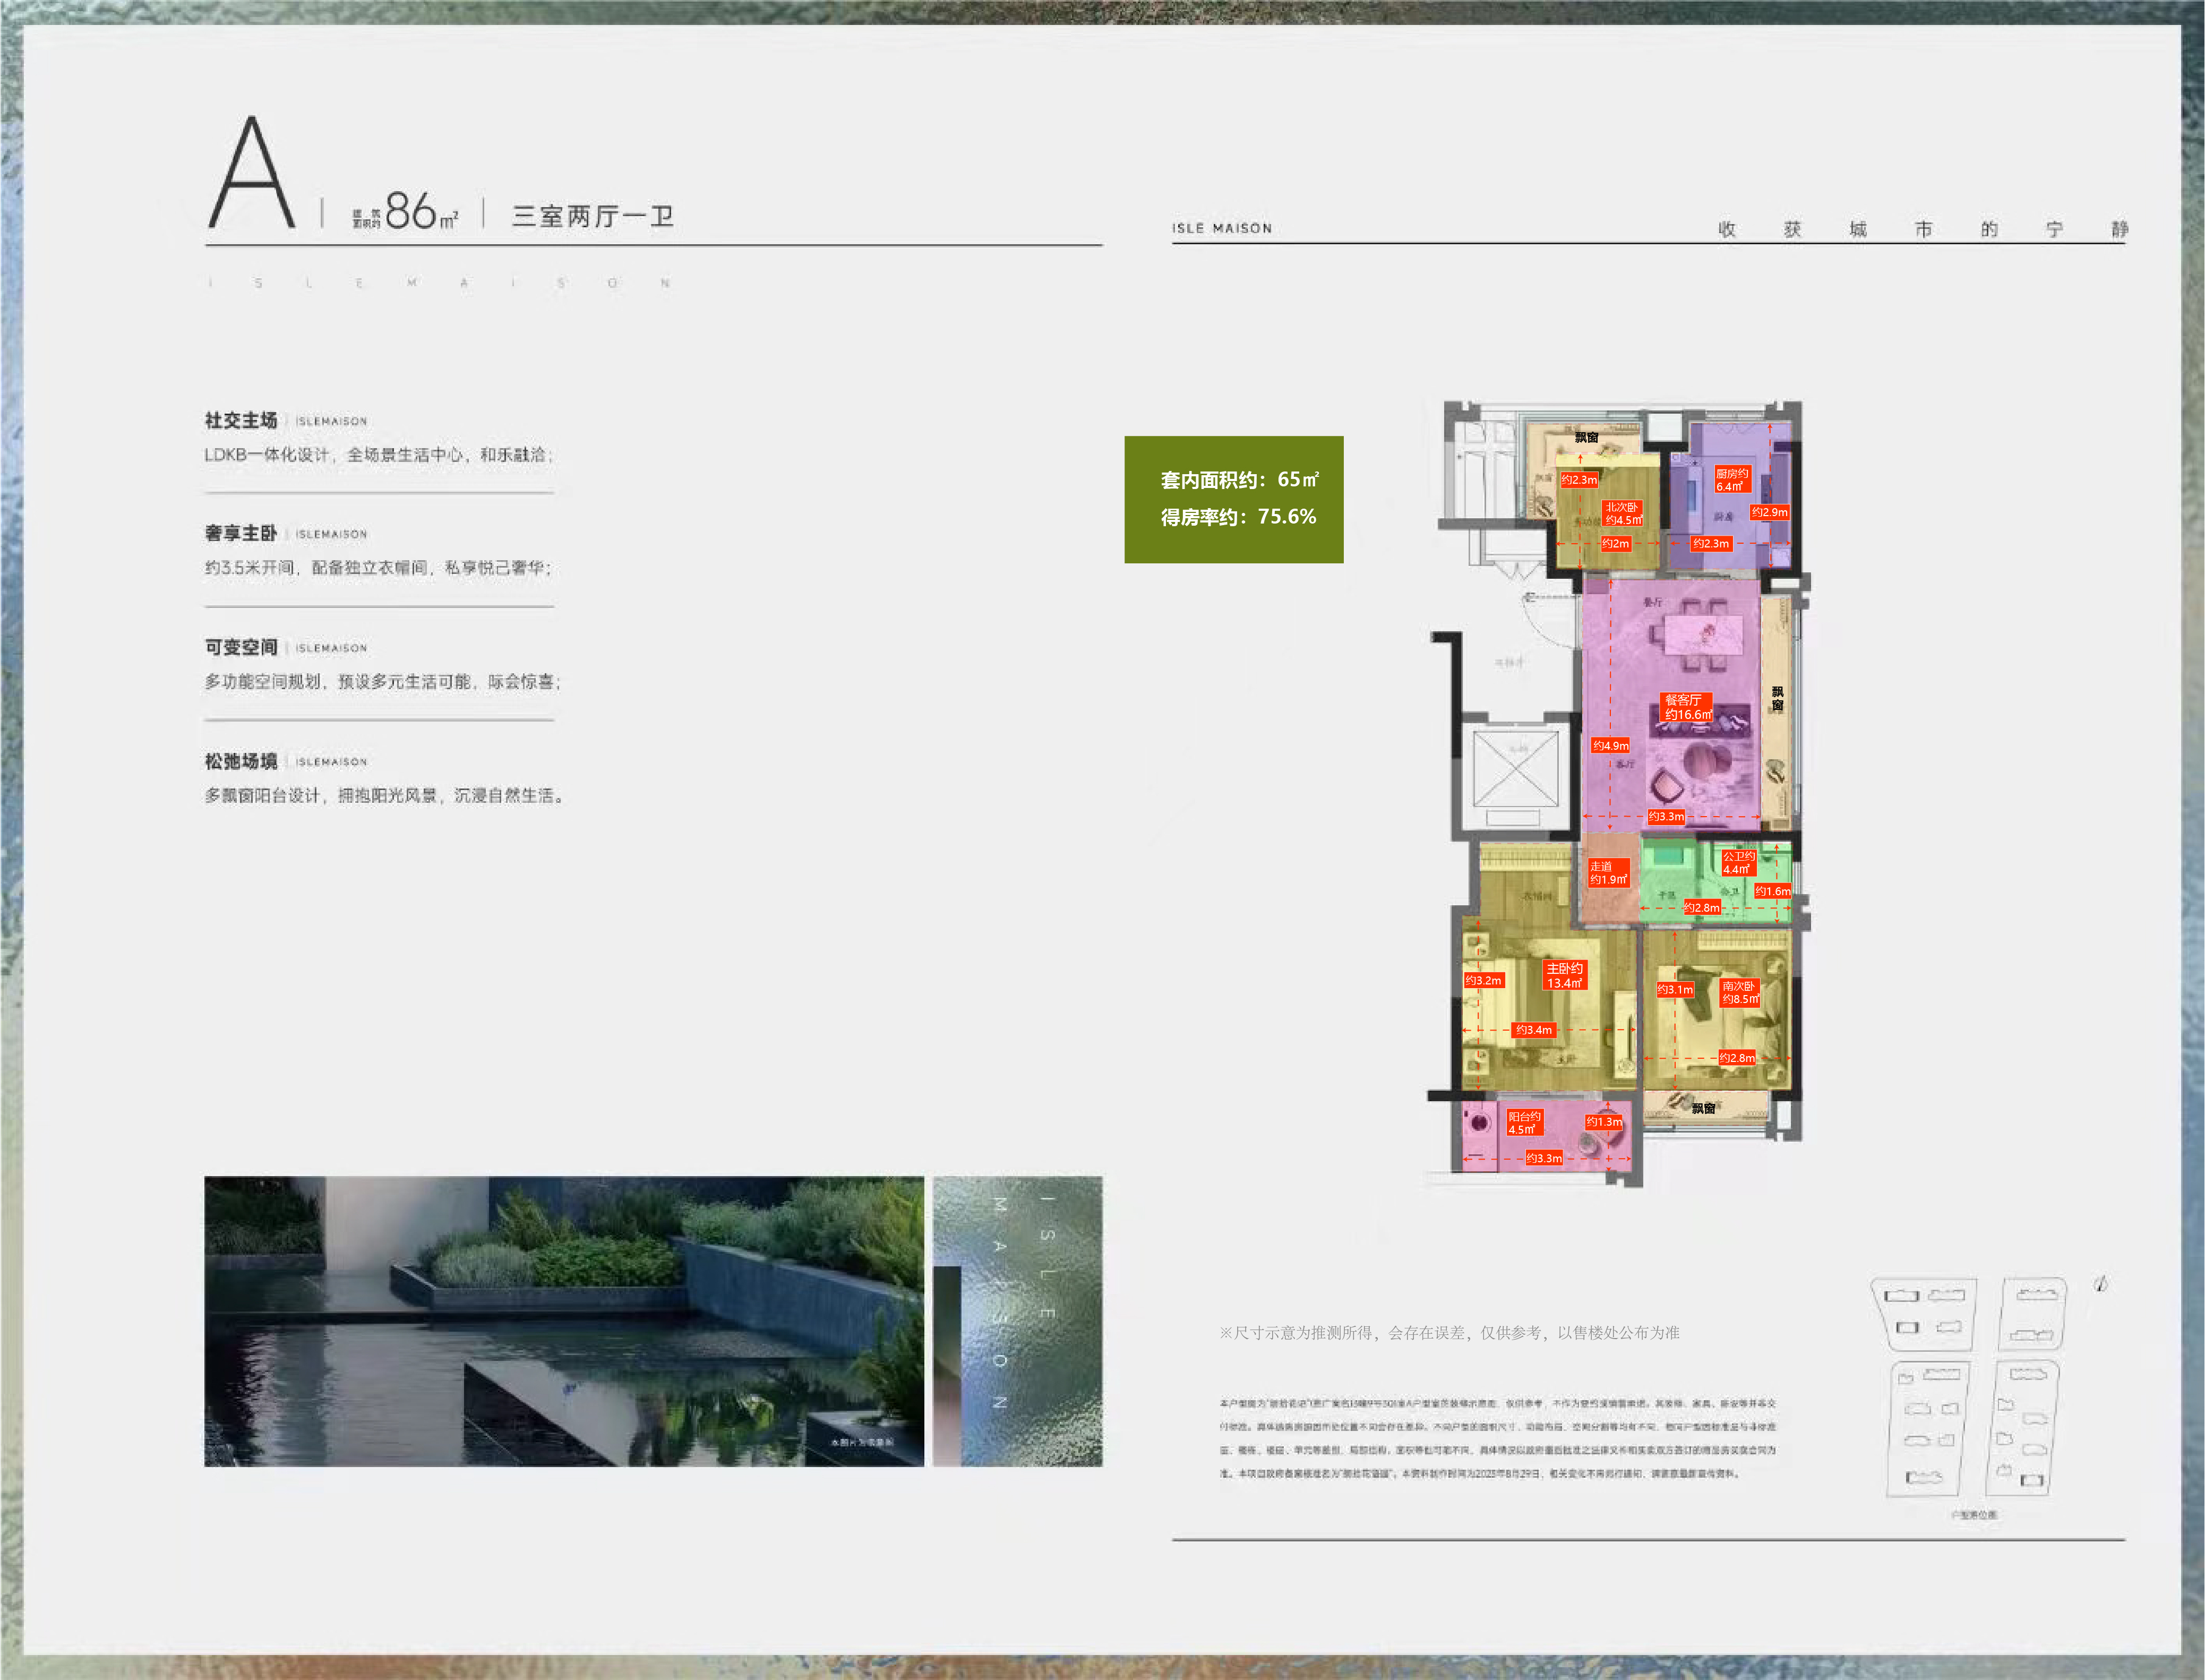Click the 南次卧约8.5㎡ label
Viewport: 2205px width, 1680px height.
pos(1739,992)
